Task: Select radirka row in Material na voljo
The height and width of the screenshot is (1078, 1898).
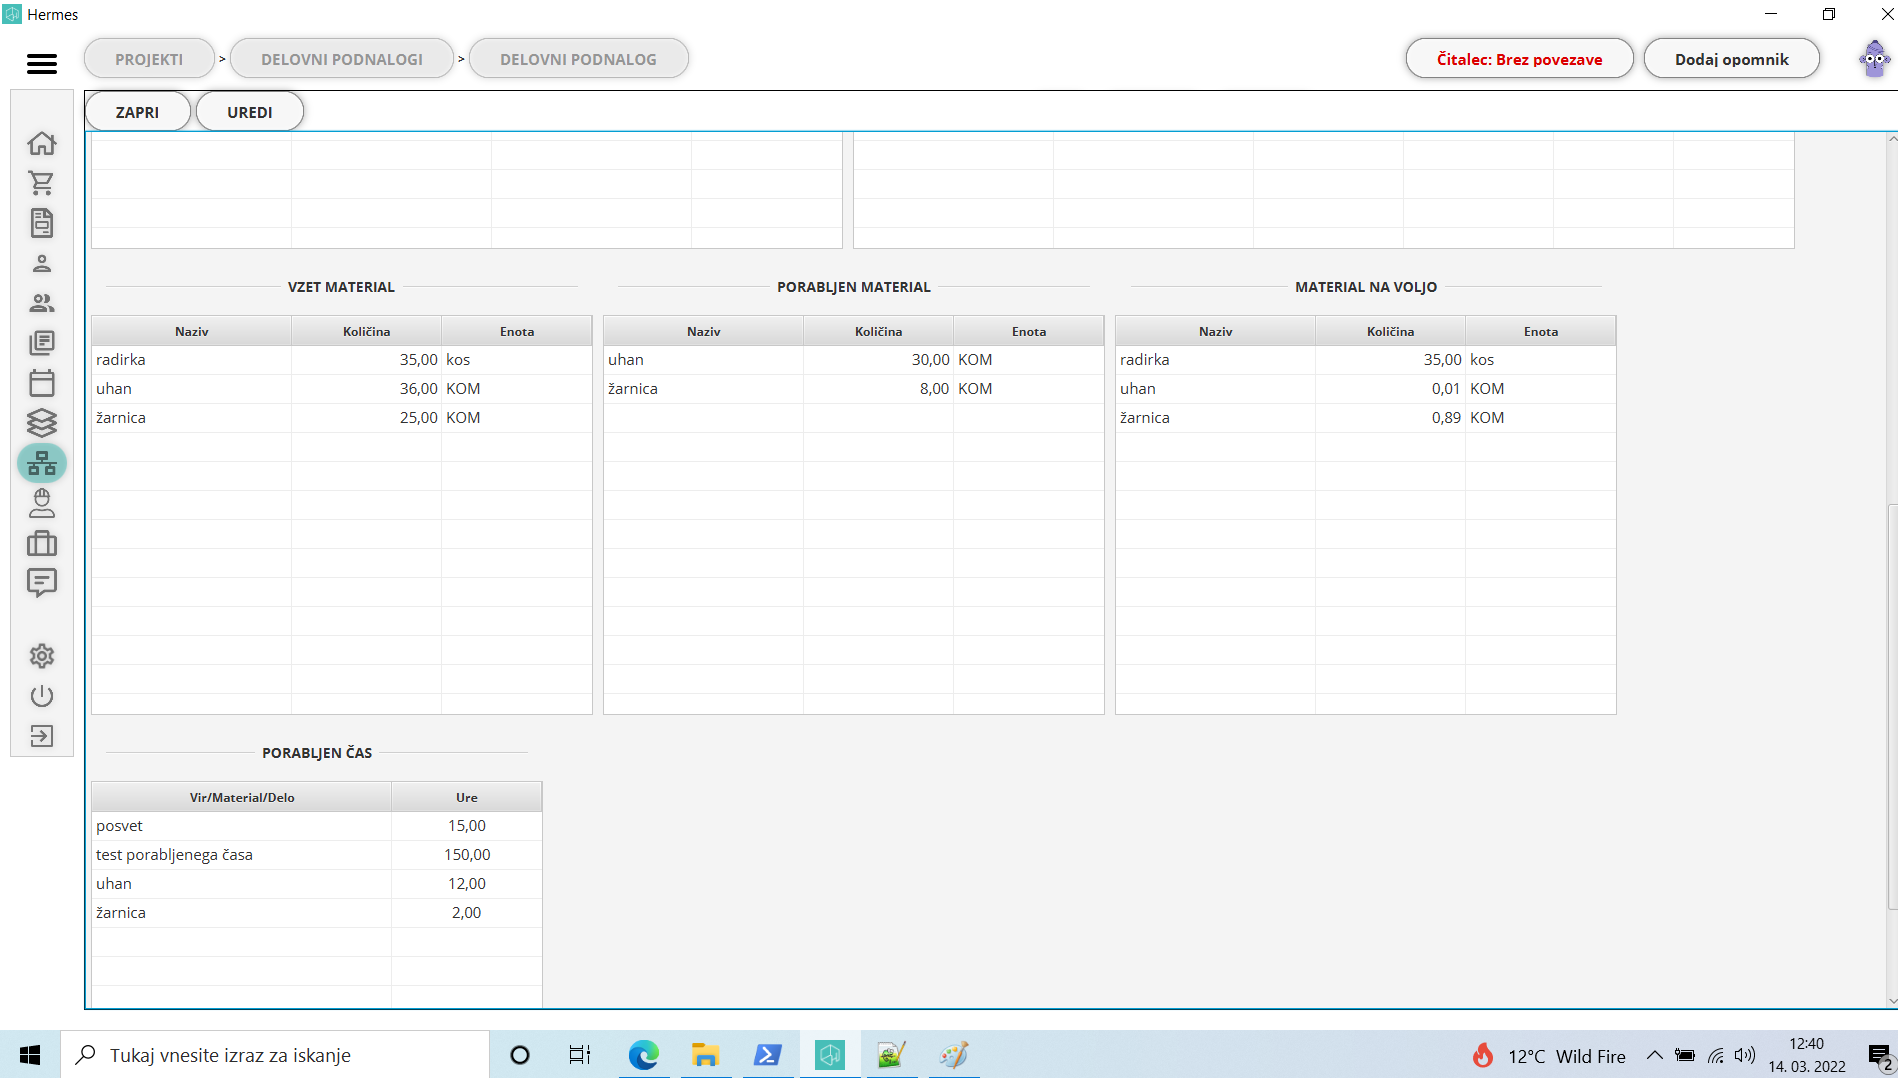Action: 1365,360
